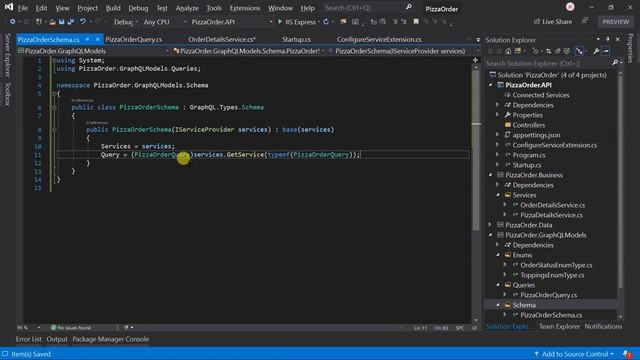Image resolution: width=640 pixels, height=360 pixels.
Task: Collapse the Queries folder node
Action: click(x=498, y=285)
